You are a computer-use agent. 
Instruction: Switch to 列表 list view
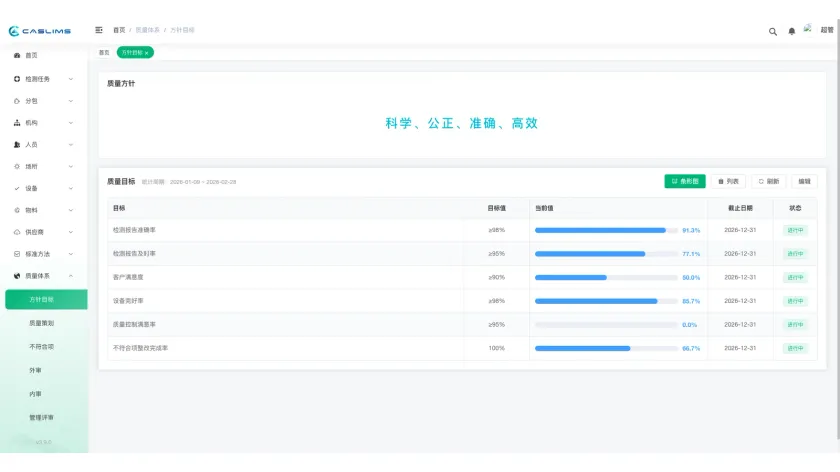728,181
